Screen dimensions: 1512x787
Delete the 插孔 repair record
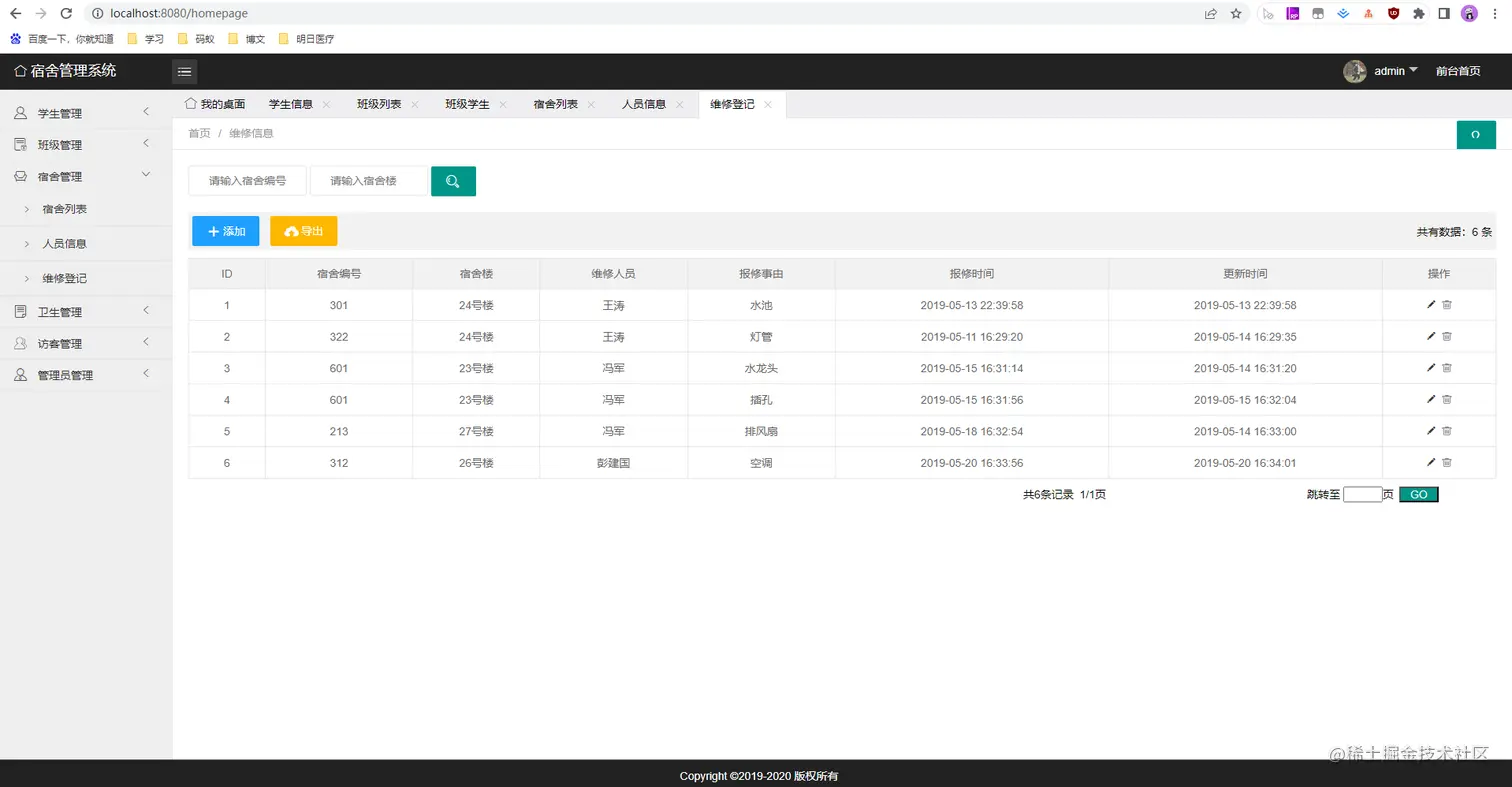pyautogui.click(x=1447, y=400)
